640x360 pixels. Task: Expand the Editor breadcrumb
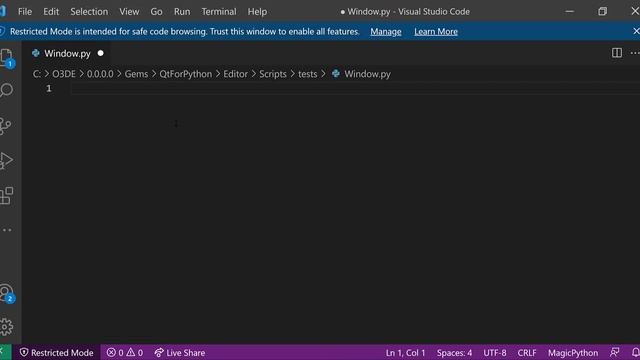pyautogui.click(x=236, y=74)
